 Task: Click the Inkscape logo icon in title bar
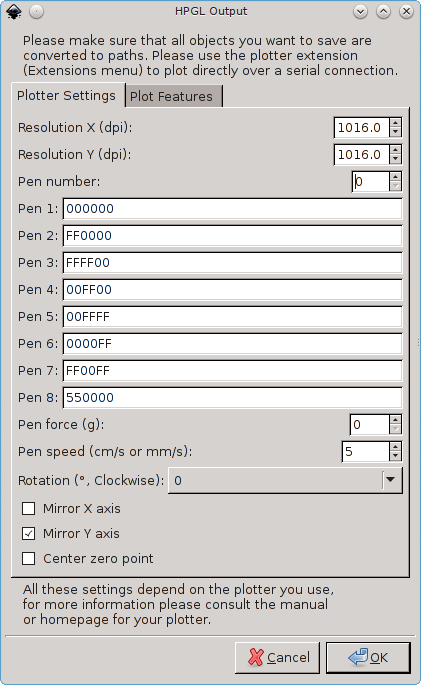[x=14, y=11]
